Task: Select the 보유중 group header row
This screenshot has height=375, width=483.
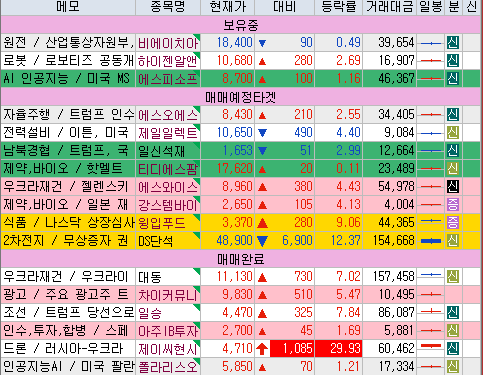Action: (241, 25)
